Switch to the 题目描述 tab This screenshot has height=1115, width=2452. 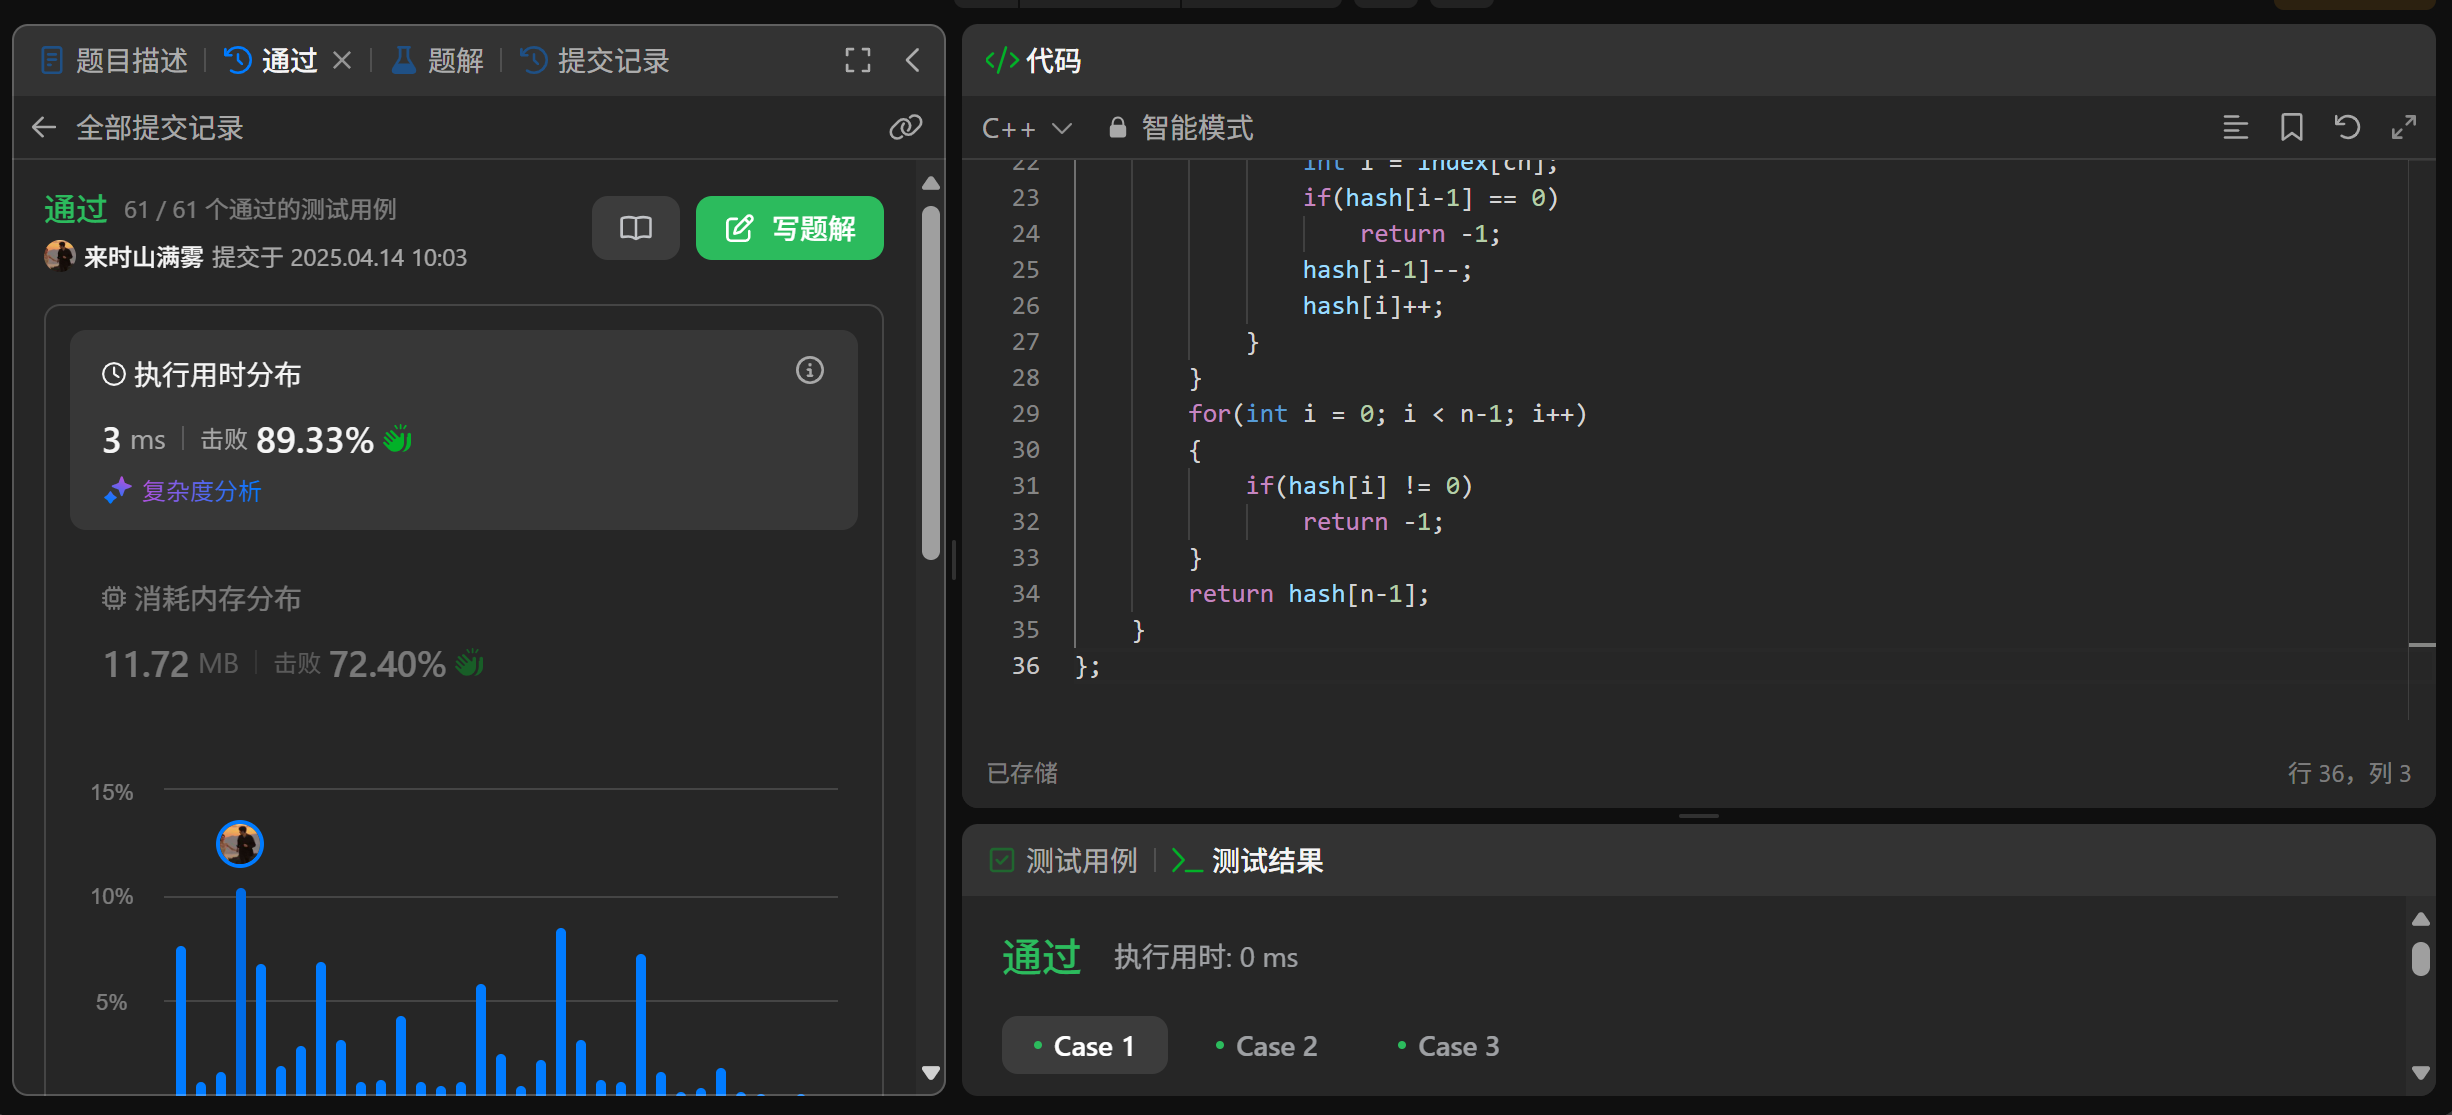(115, 61)
